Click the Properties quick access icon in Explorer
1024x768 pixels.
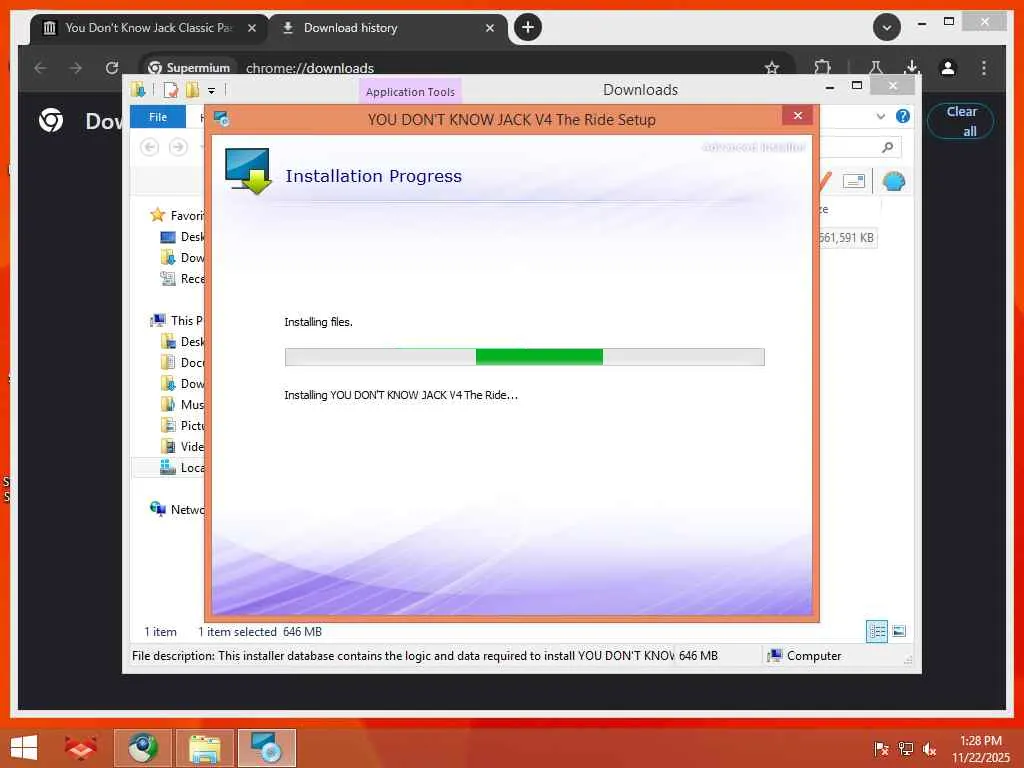(170, 89)
